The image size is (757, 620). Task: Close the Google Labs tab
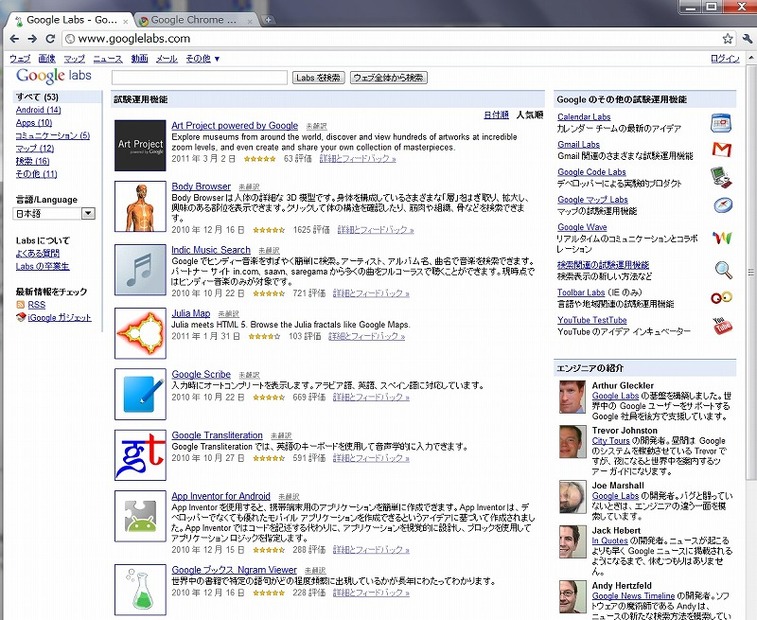tap(126, 21)
